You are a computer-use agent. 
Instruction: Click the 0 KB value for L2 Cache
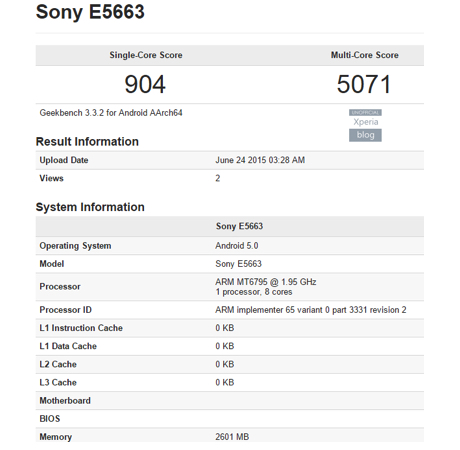pyautogui.click(x=225, y=364)
